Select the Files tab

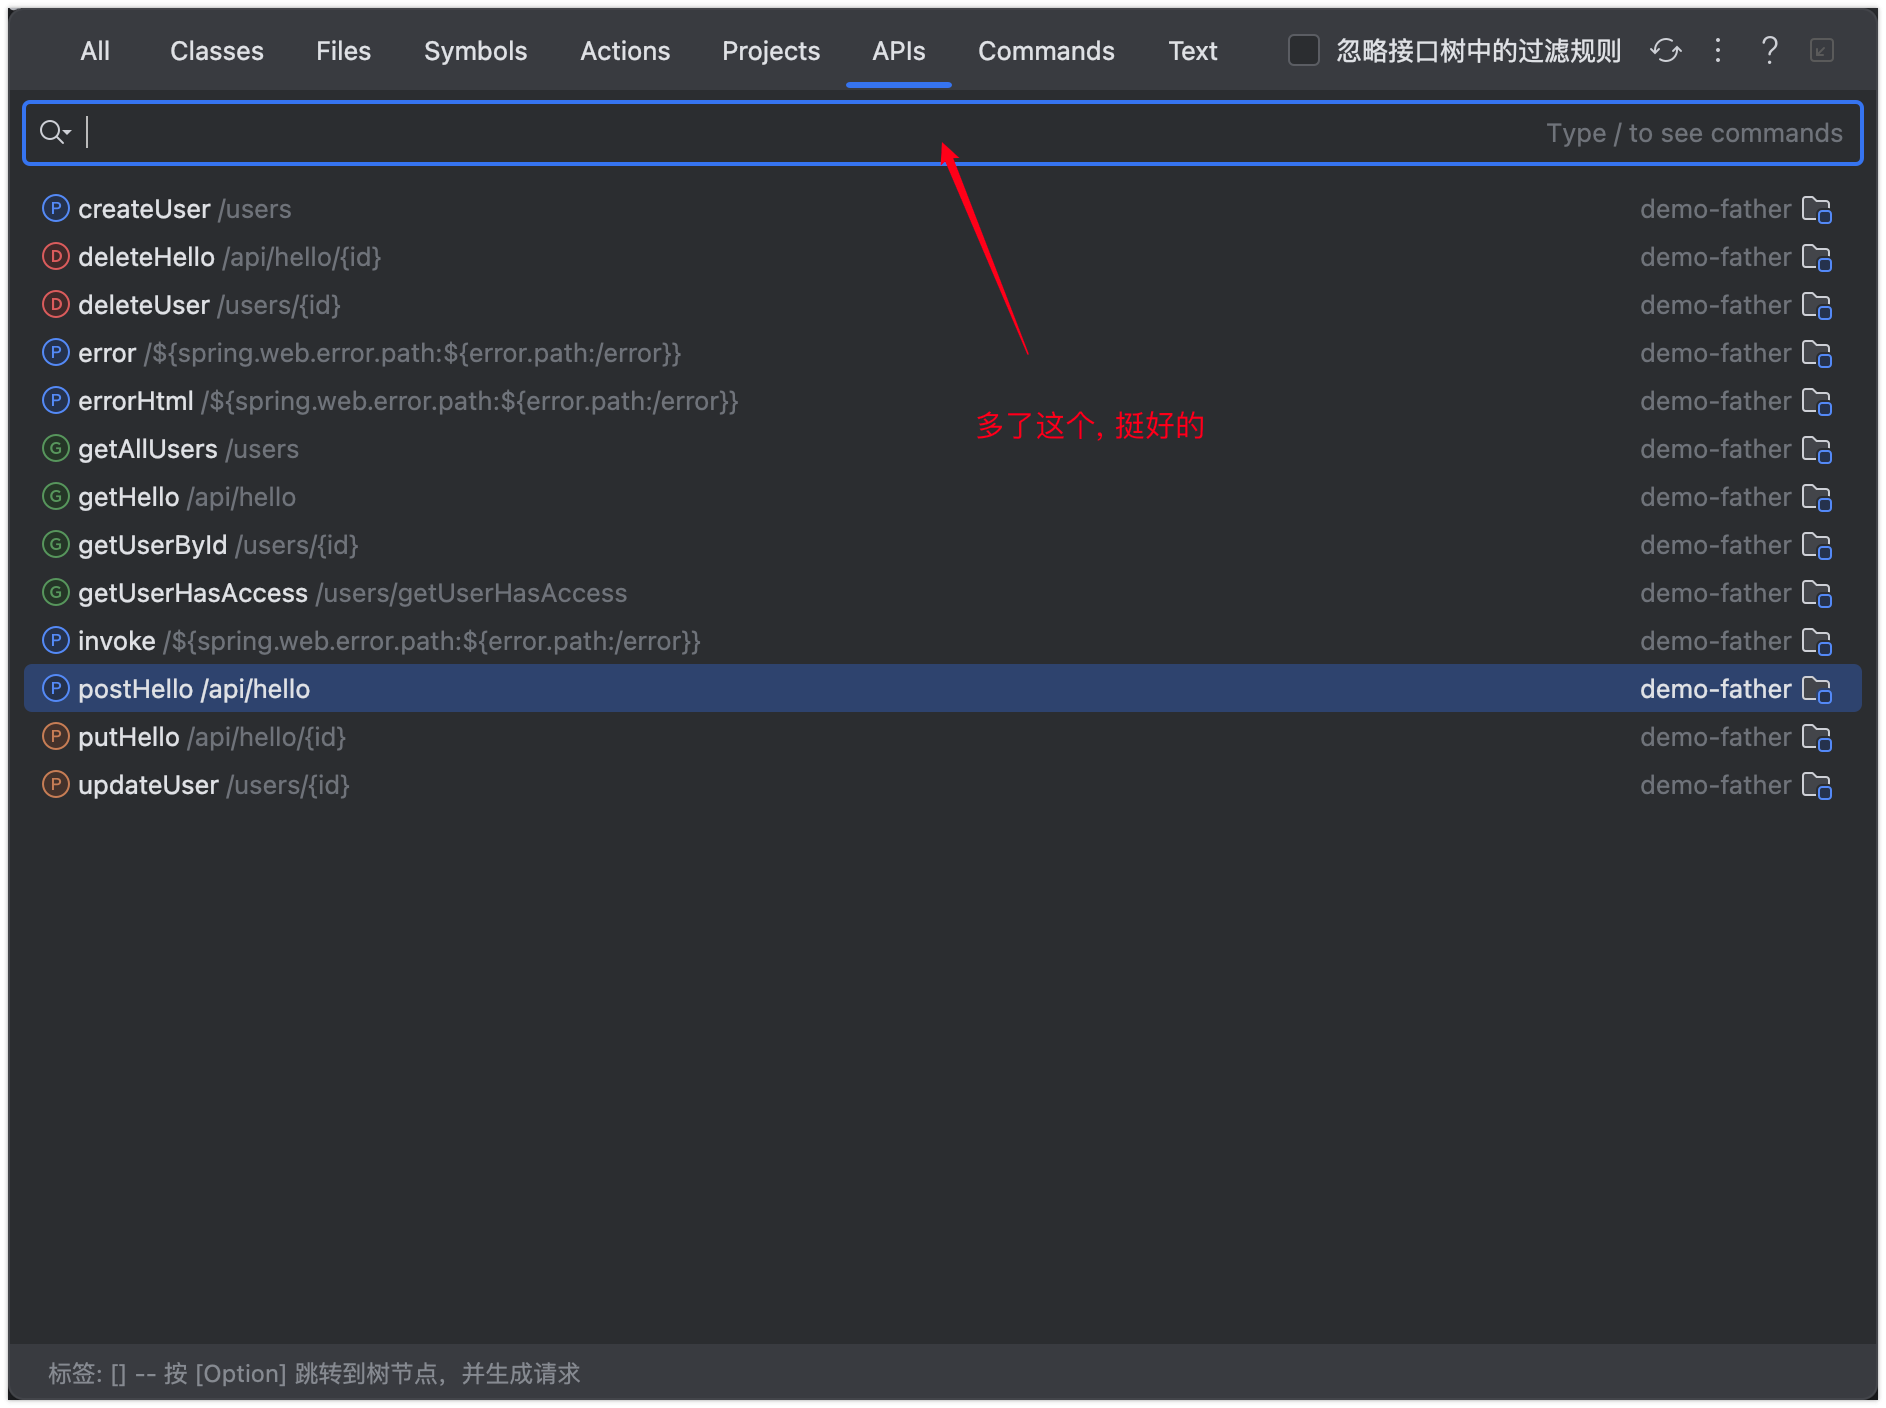[x=343, y=51]
